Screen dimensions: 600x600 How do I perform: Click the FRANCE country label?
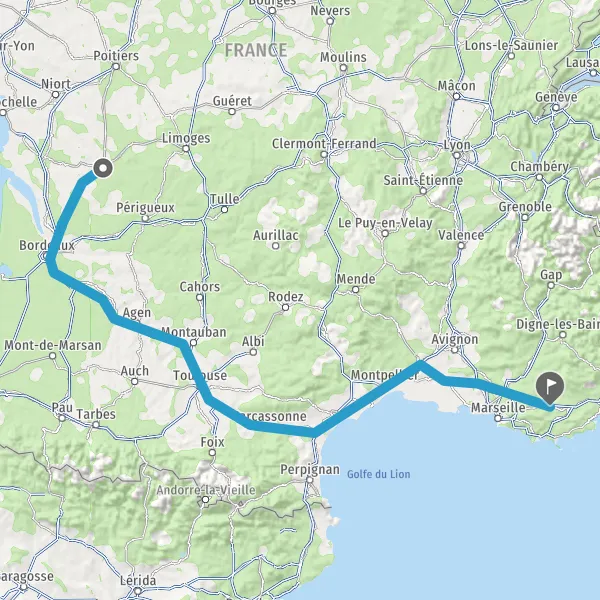(x=256, y=50)
